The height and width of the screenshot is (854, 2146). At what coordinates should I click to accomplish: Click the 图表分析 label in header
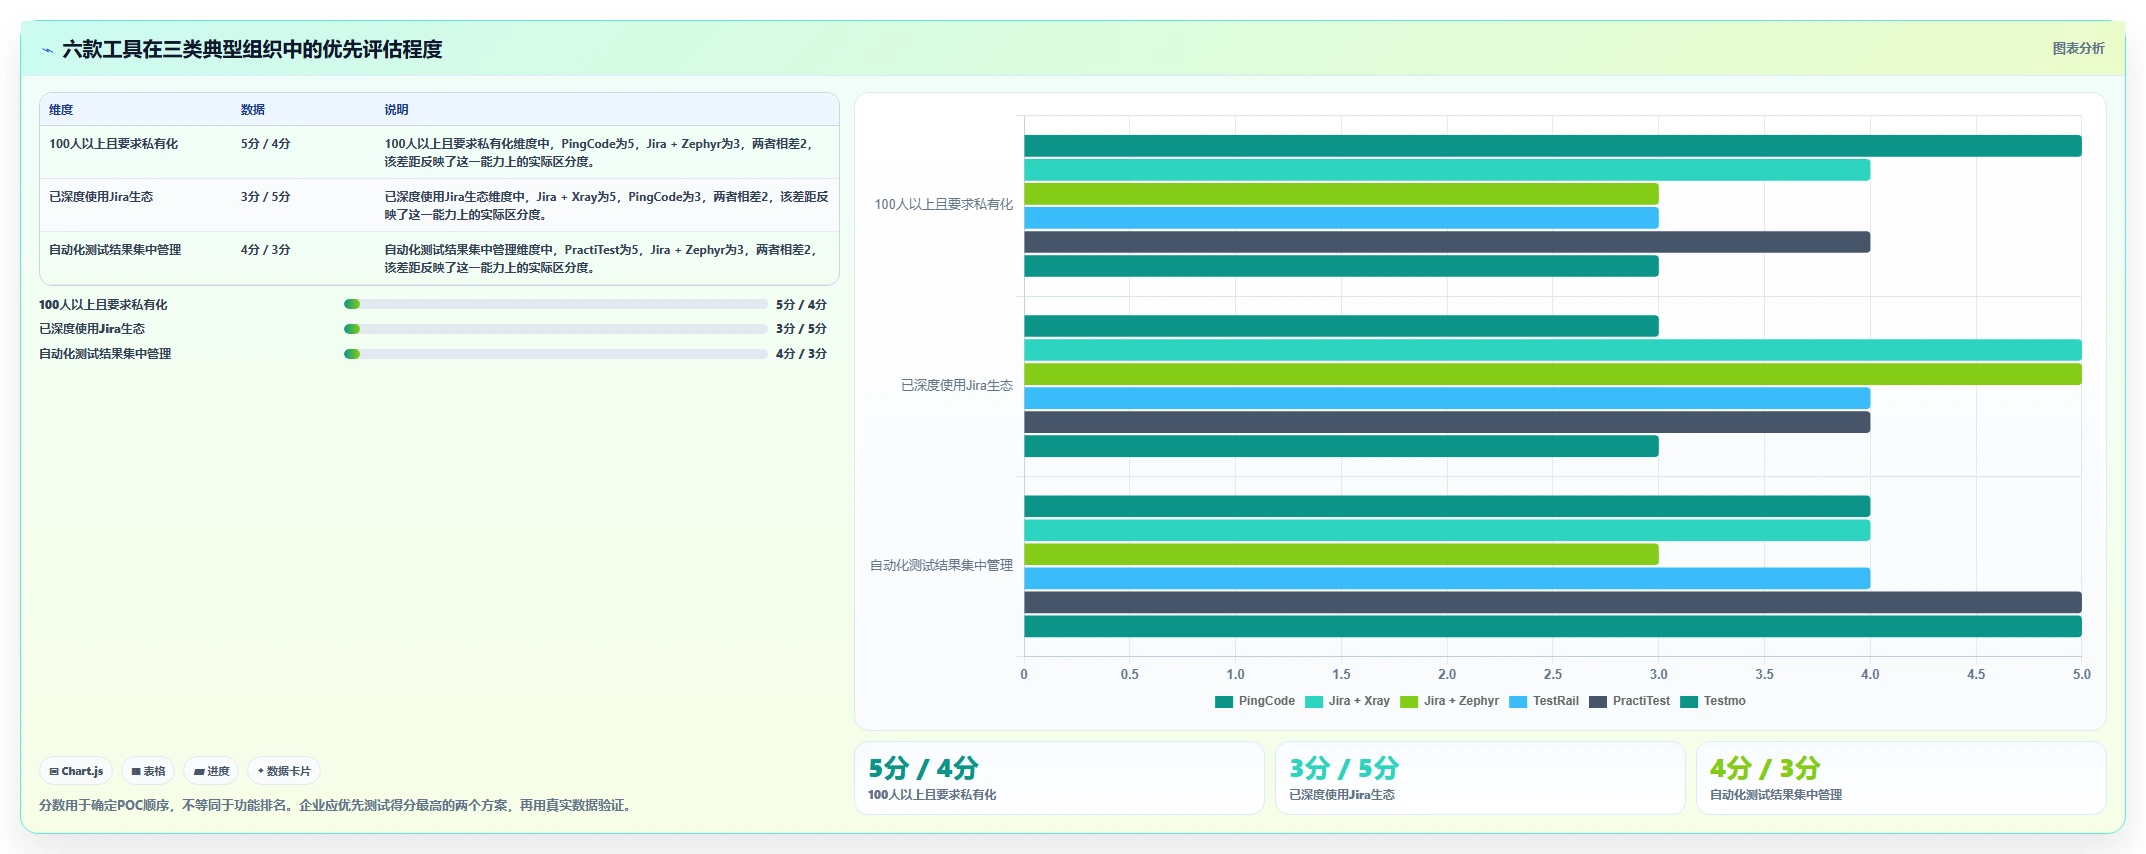coord(2078,48)
